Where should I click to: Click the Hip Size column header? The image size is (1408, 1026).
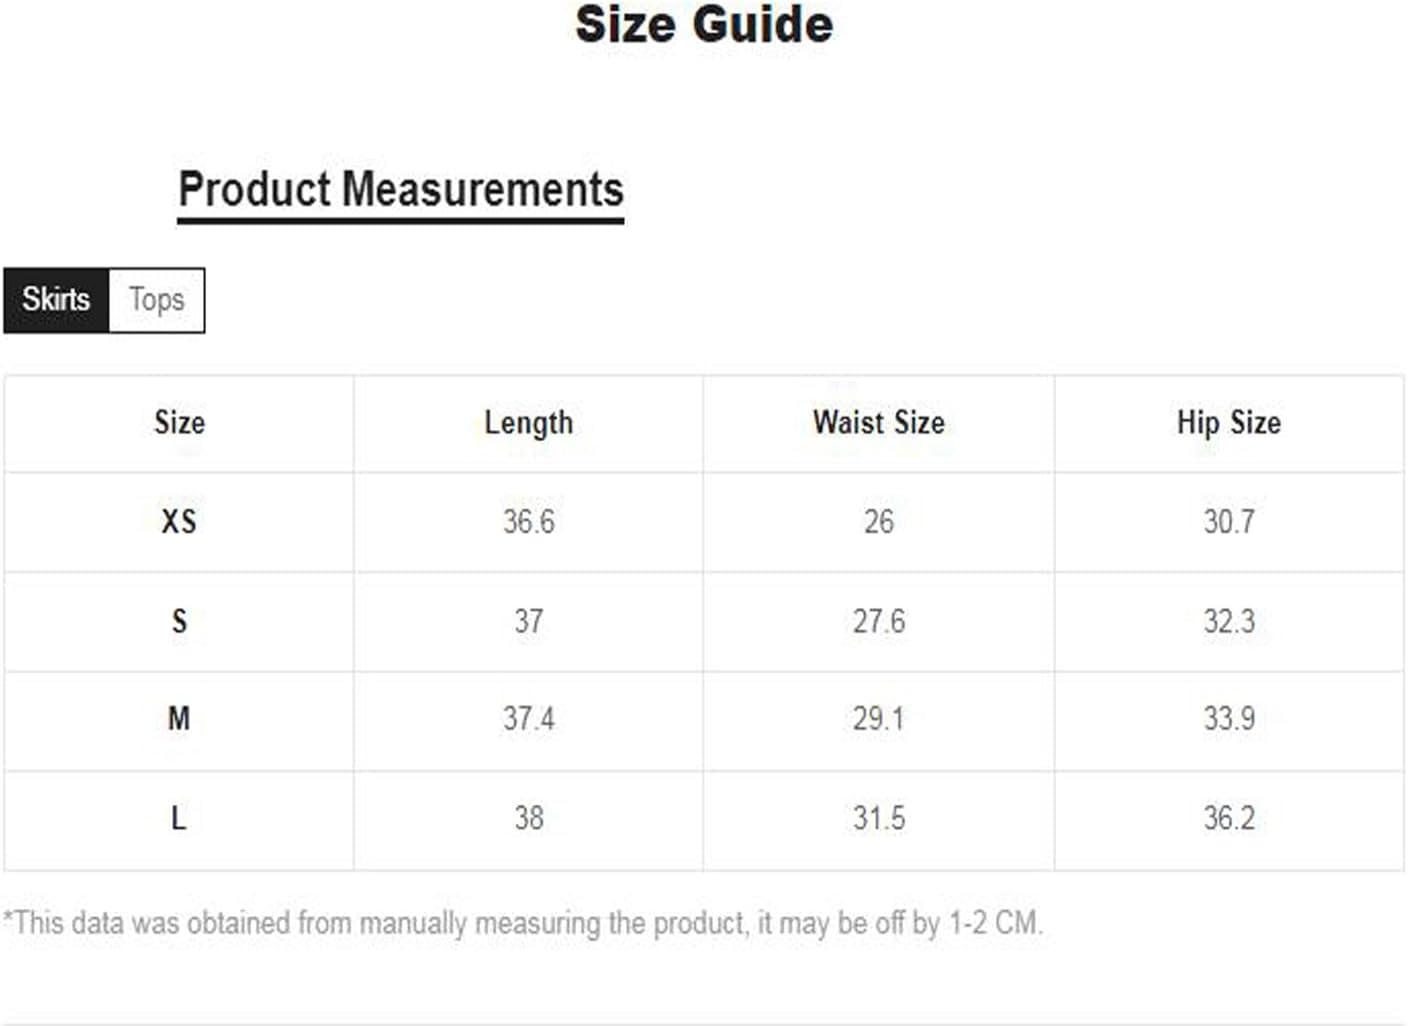coord(1229,423)
